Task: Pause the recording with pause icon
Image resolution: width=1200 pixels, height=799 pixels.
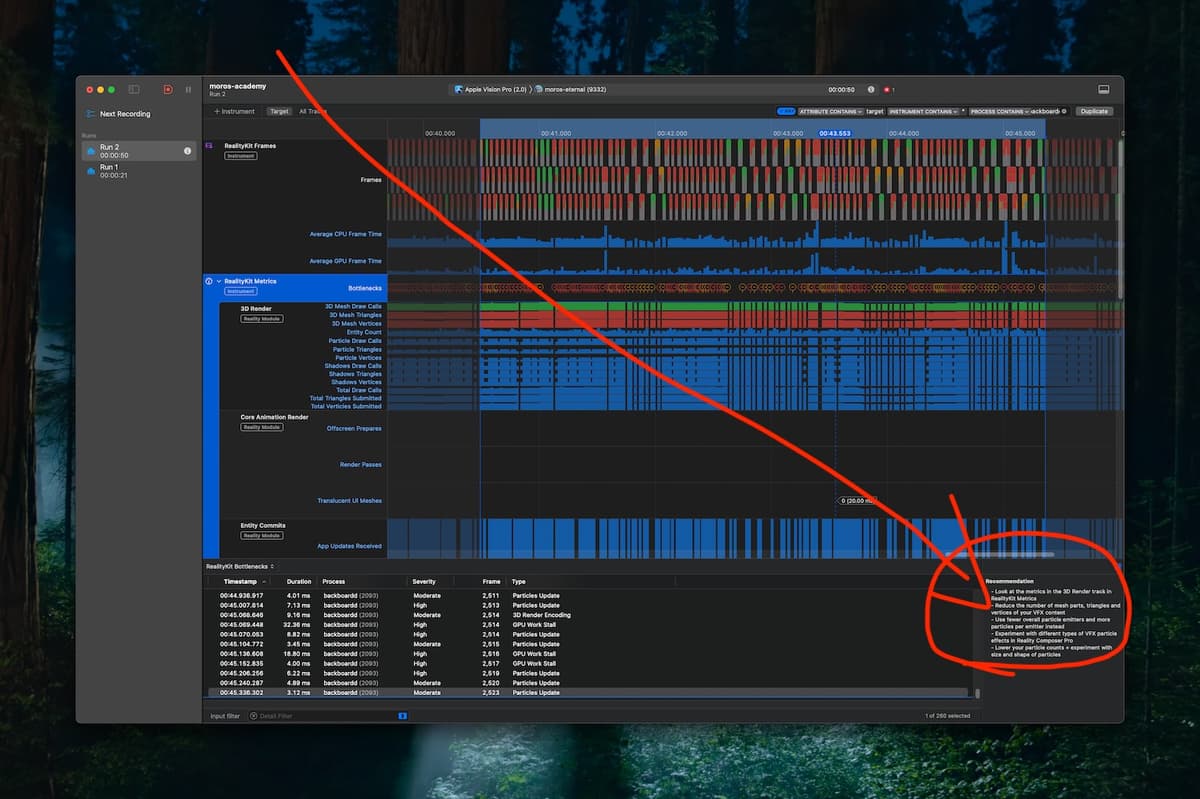Action: (188, 90)
